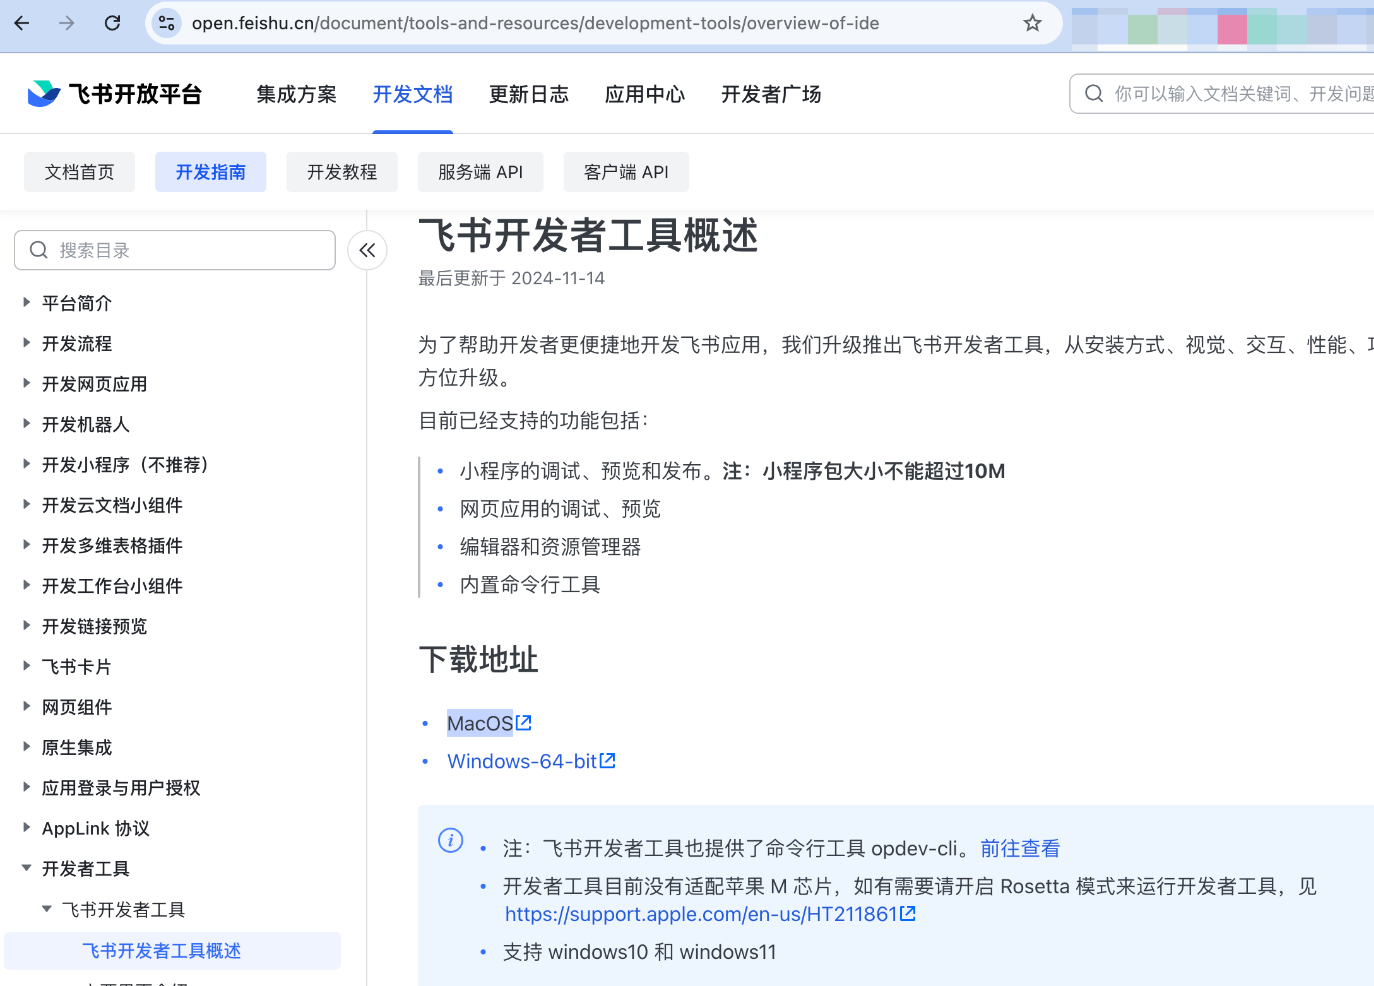Image resolution: width=1374 pixels, height=986 pixels.
Task: Click the browser address bar URL
Action: pyautogui.click(x=536, y=23)
